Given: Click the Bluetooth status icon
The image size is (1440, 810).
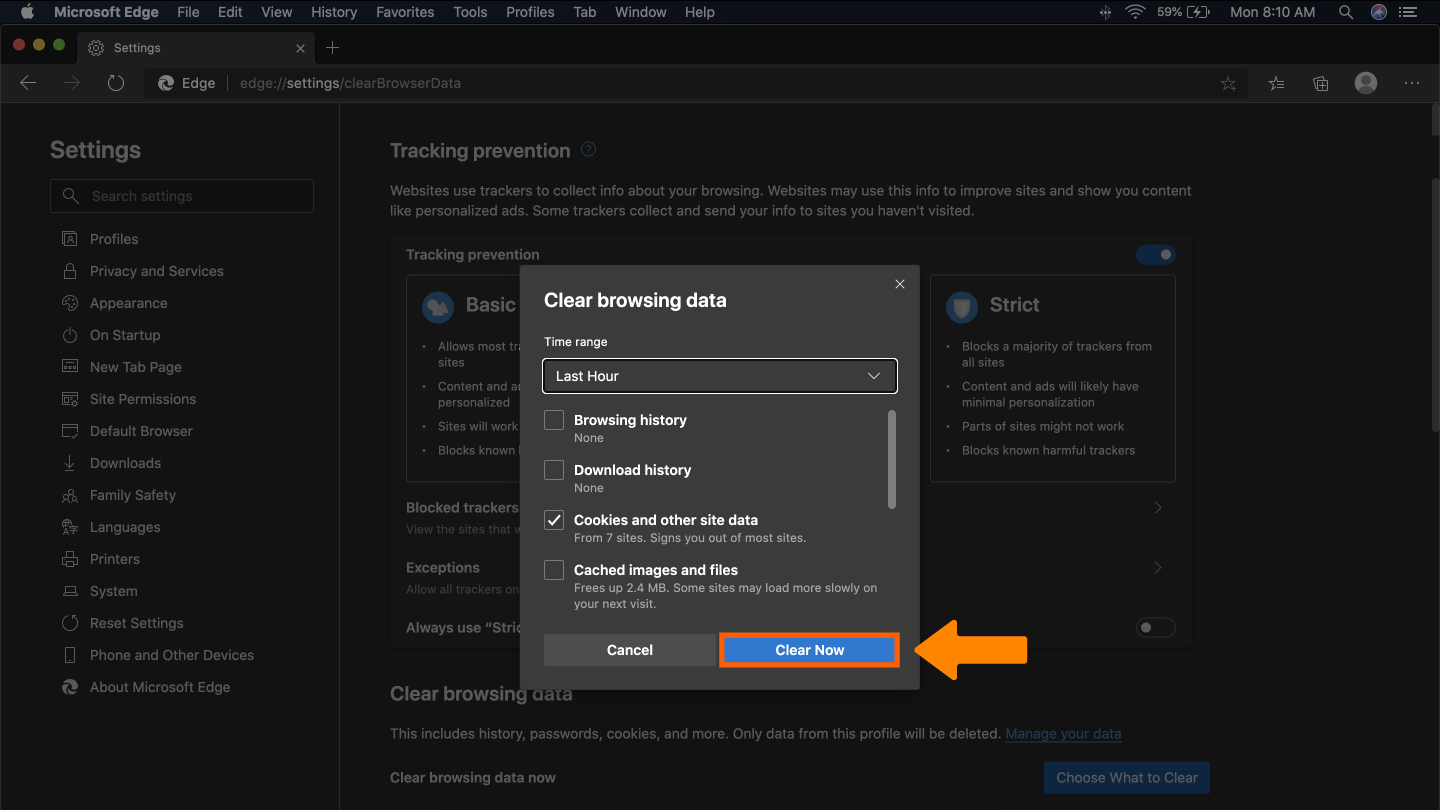Looking at the screenshot, I should [x=1105, y=12].
